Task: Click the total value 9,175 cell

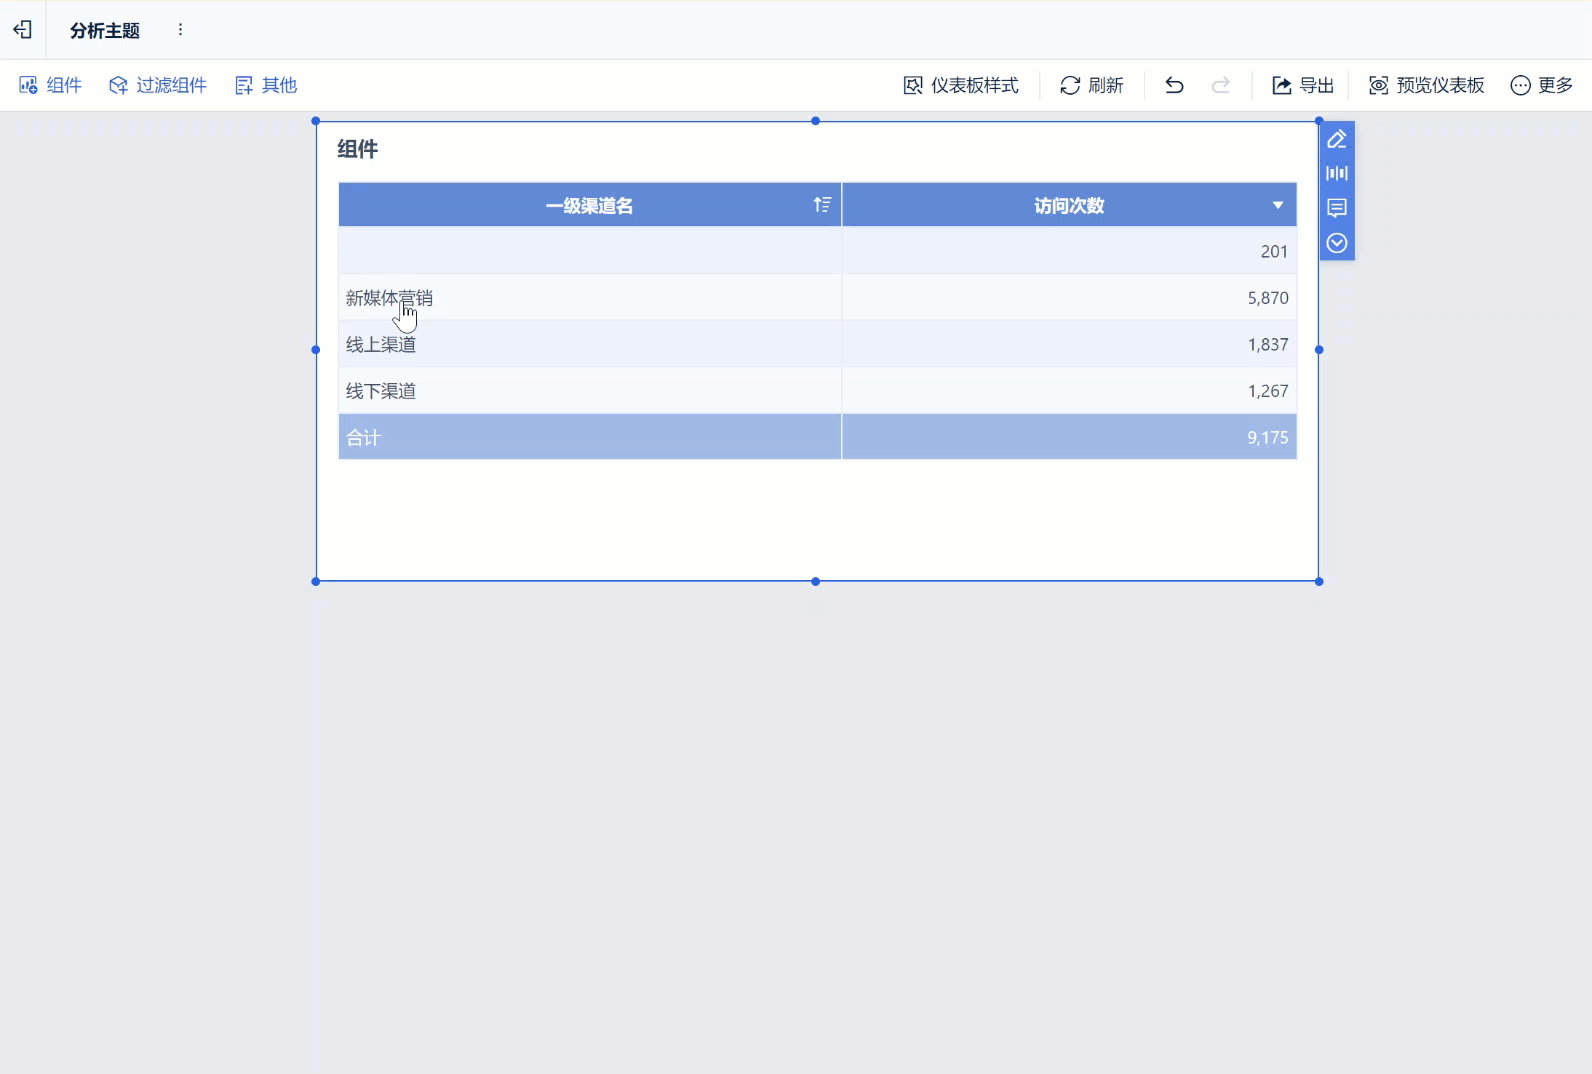Action: [x=1069, y=437]
